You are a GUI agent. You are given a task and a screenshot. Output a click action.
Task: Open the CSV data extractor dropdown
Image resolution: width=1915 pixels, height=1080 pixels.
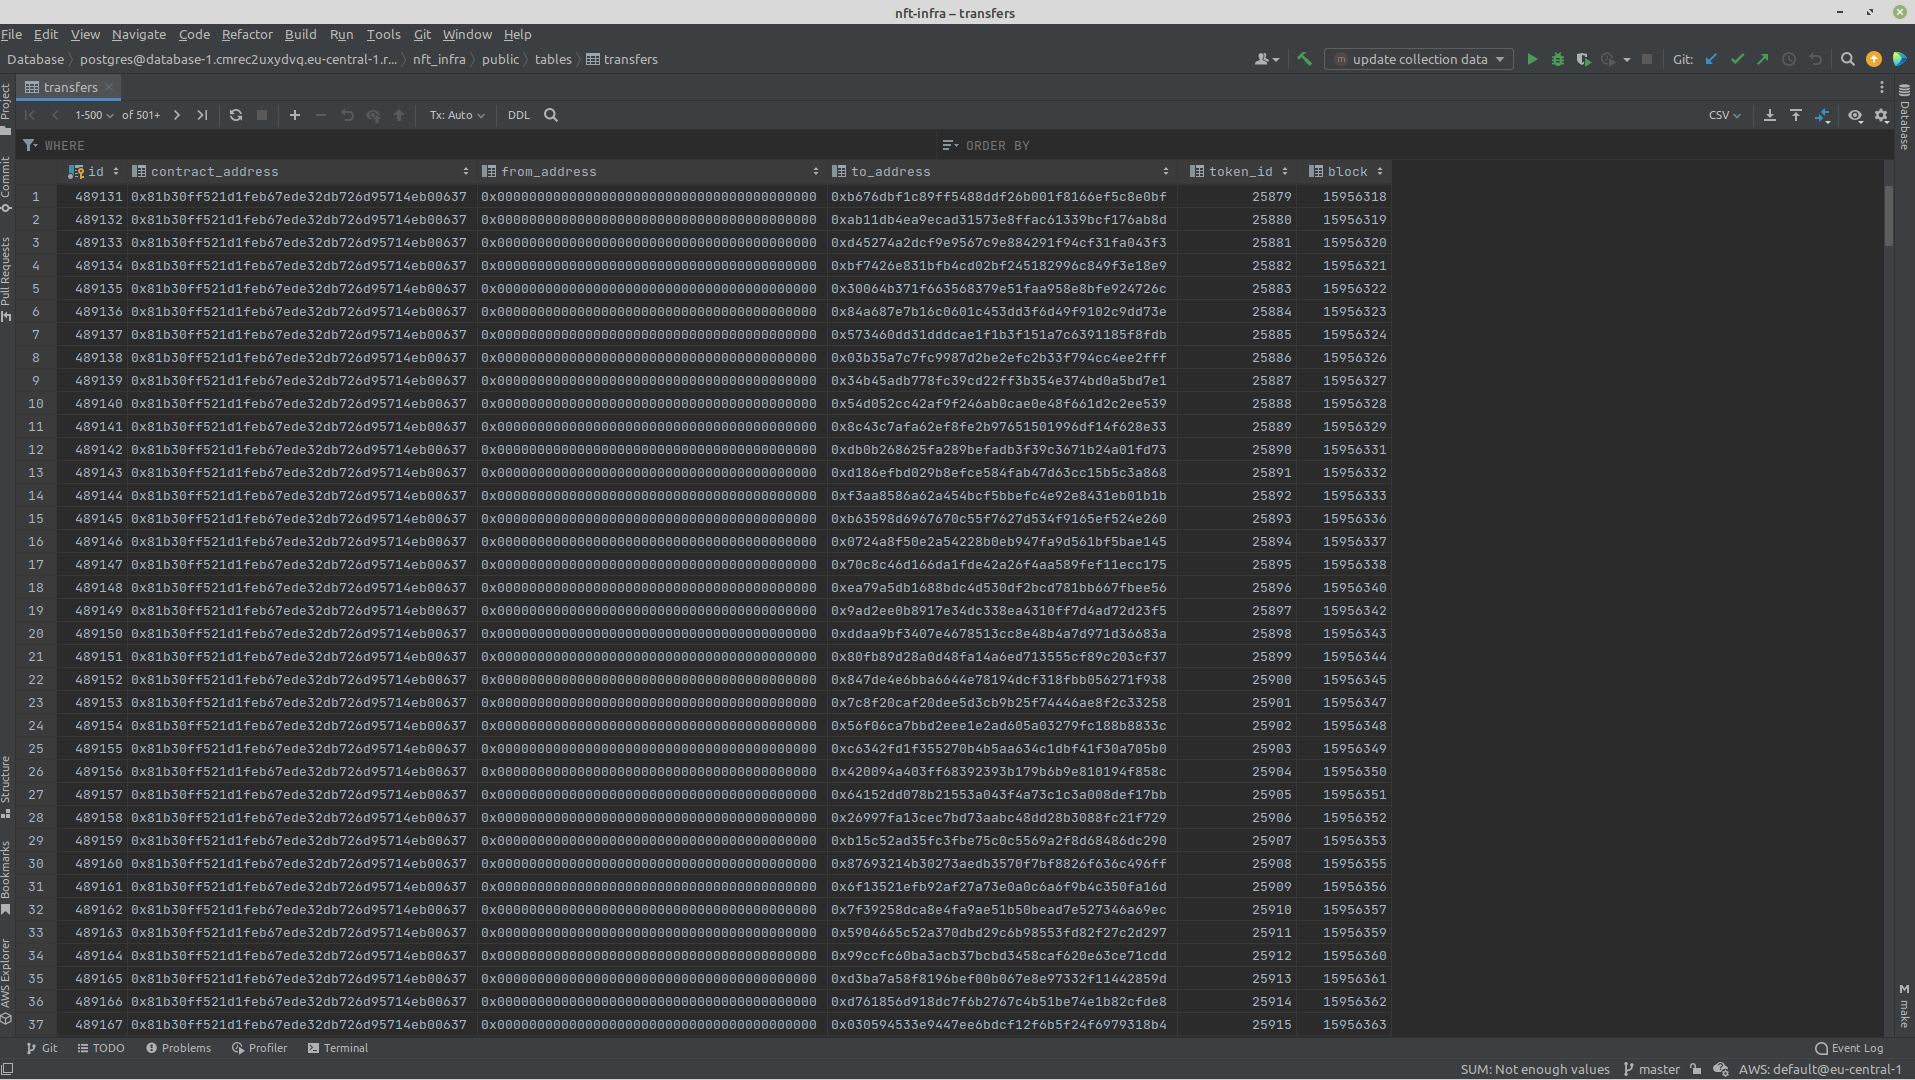pyautogui.click(x=1724, y=116)
